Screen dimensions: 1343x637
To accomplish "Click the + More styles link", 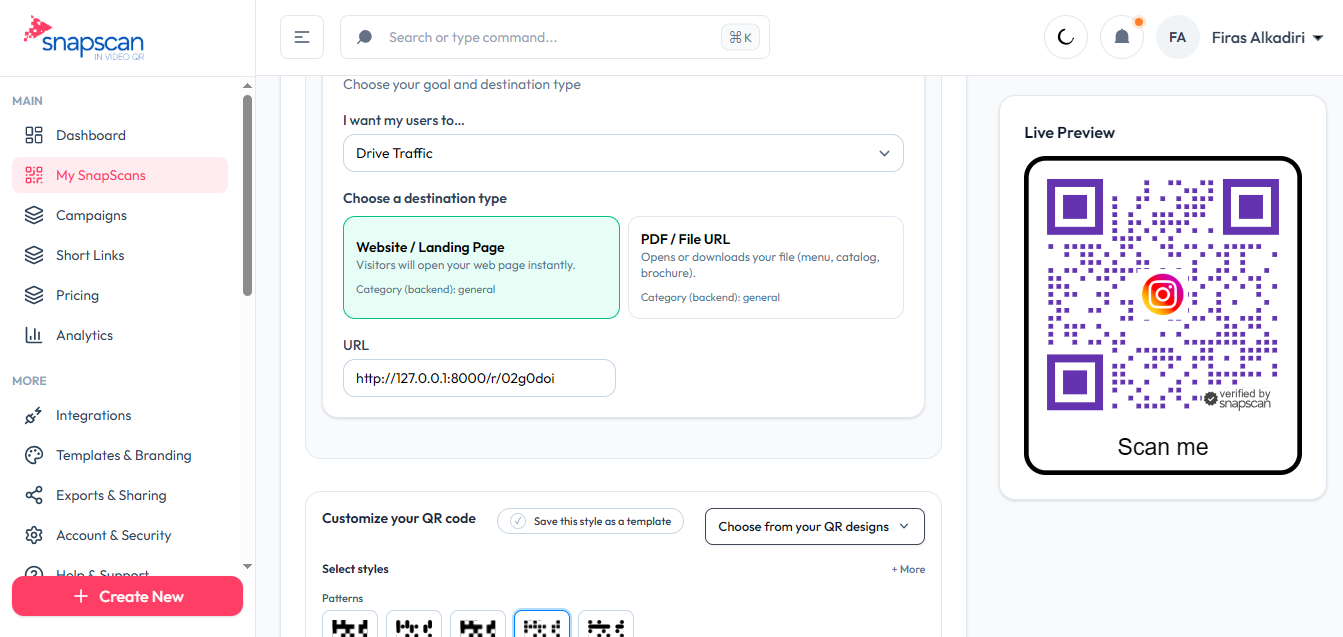I will coord(908,568).
